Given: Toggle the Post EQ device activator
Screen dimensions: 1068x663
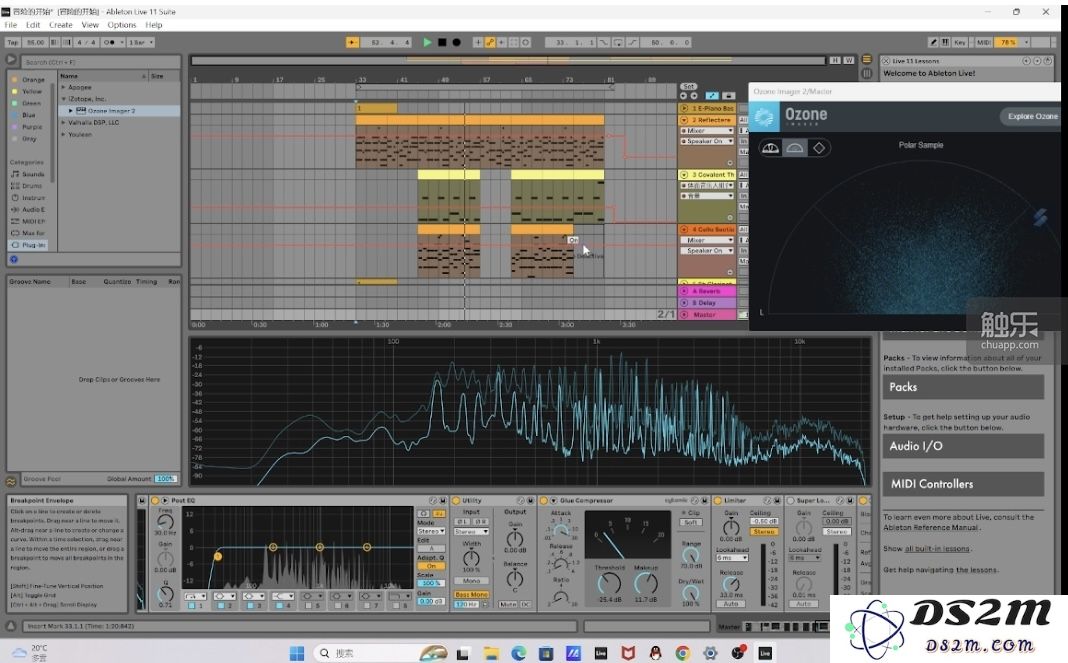Looking at the screenshot, I should click(155, 500).
